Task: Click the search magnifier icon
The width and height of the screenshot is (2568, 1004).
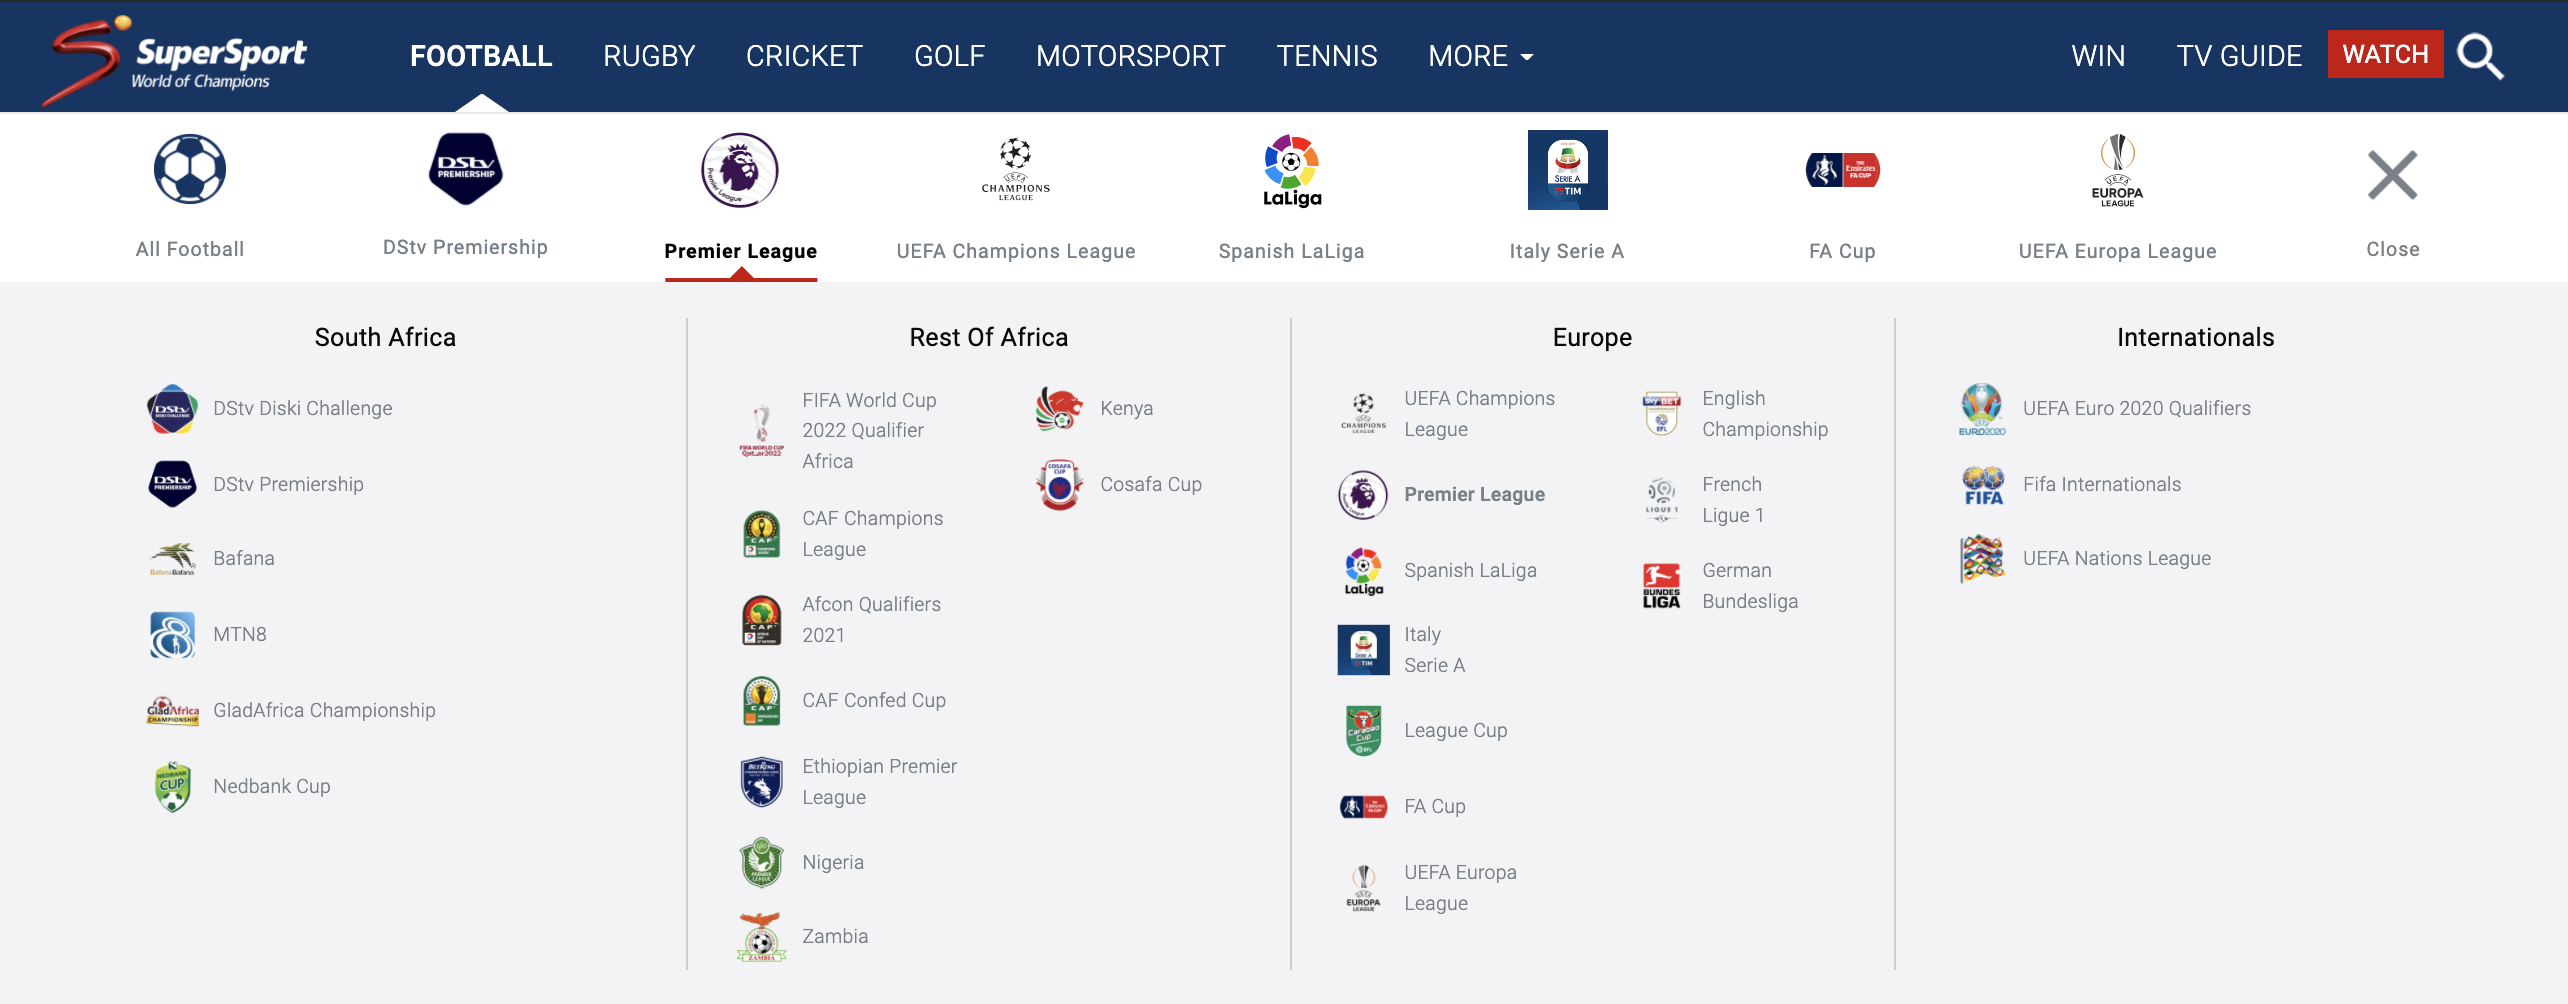Action: point(2480,56)
